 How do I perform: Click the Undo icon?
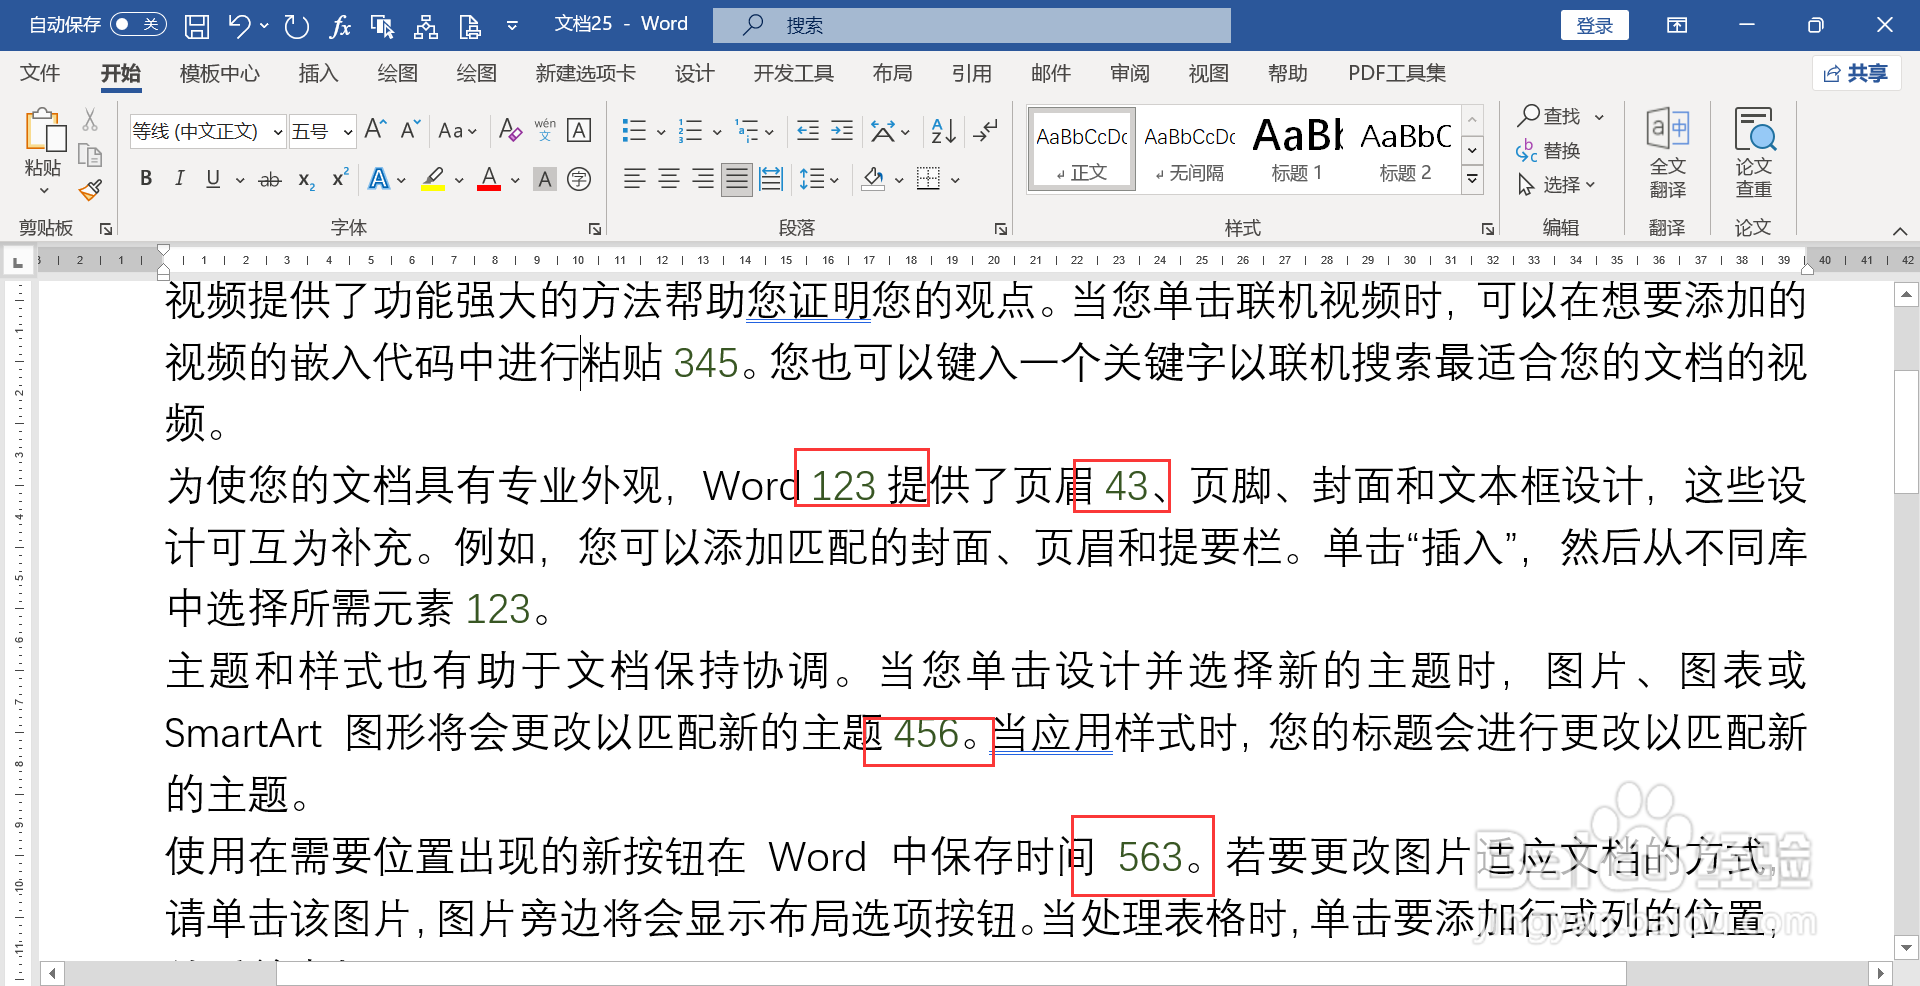tap(239, 26)
